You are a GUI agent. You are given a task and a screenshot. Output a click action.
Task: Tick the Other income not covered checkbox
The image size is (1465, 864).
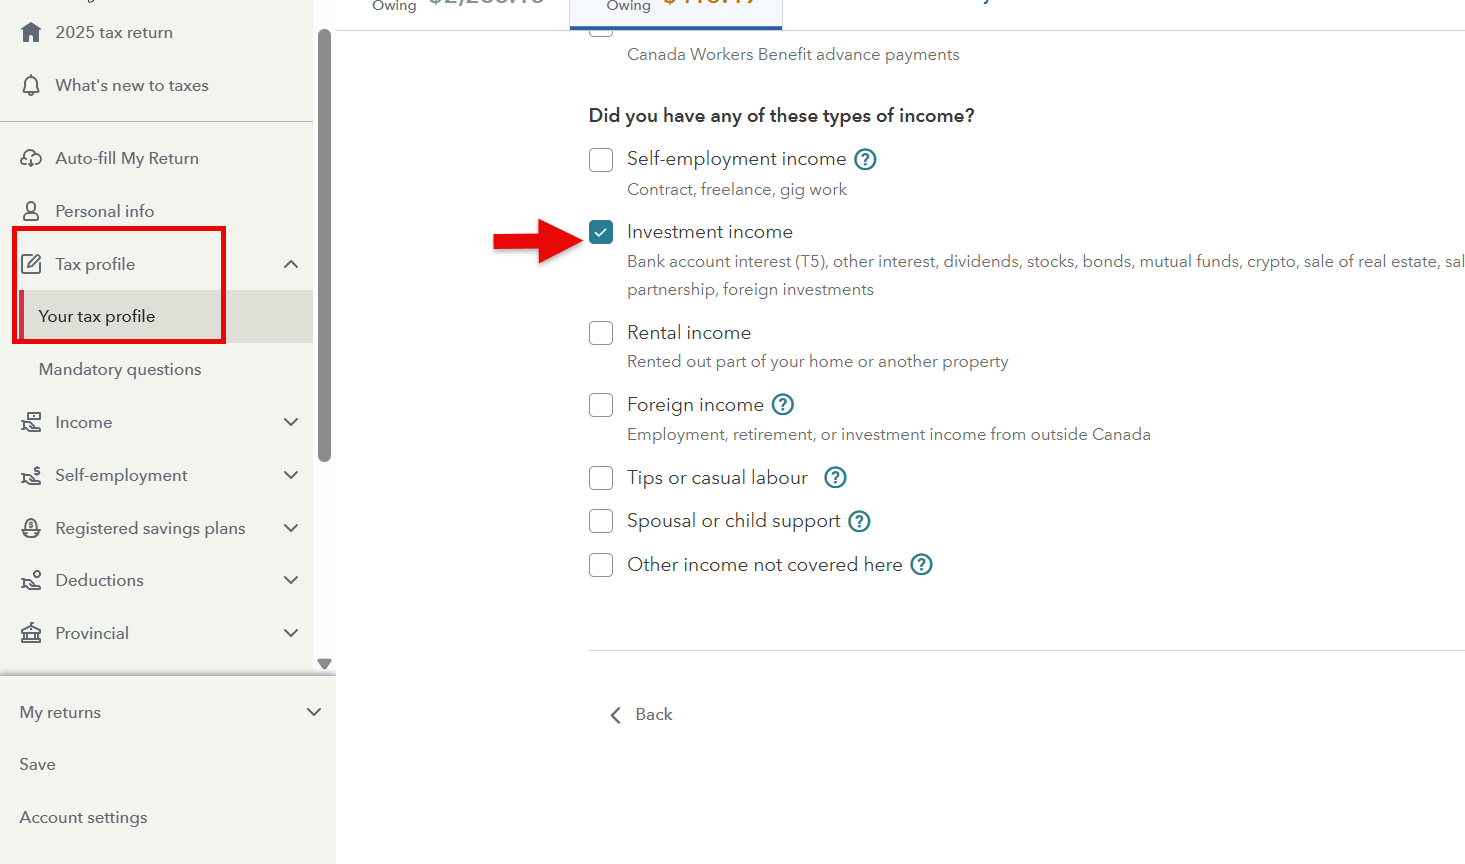click(x=601, y=565)
